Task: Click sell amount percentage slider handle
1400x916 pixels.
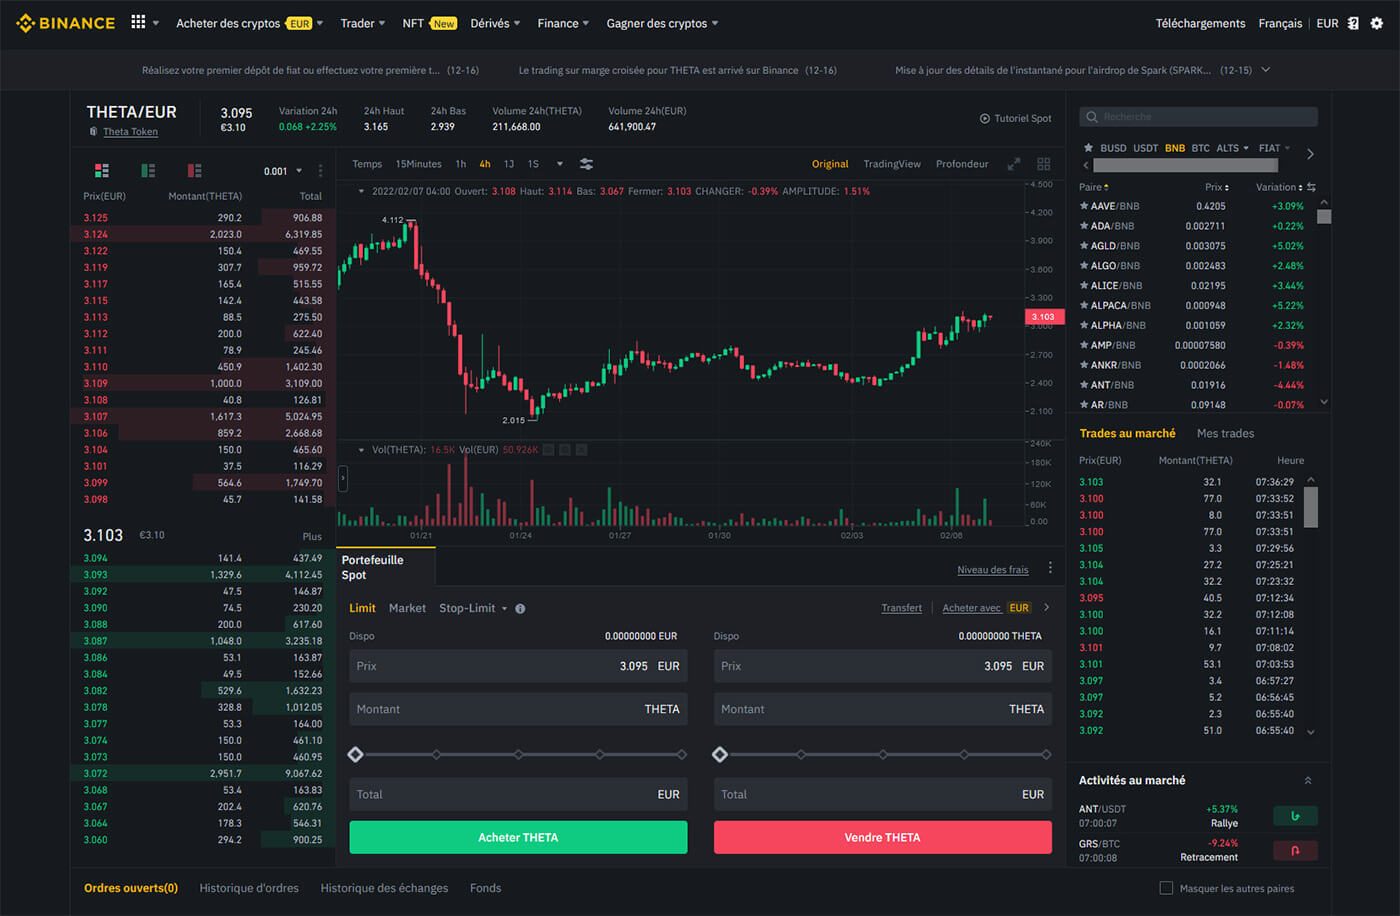Action: [720, 754]
